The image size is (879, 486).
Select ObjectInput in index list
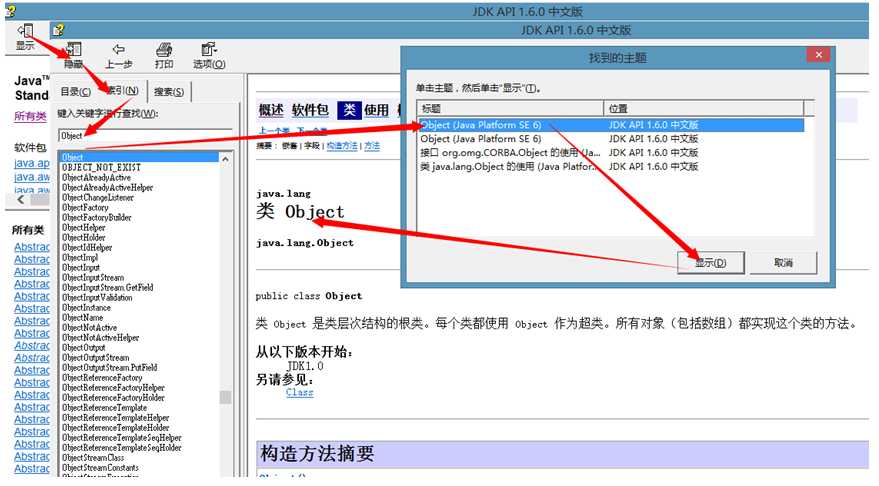point(81,268)
